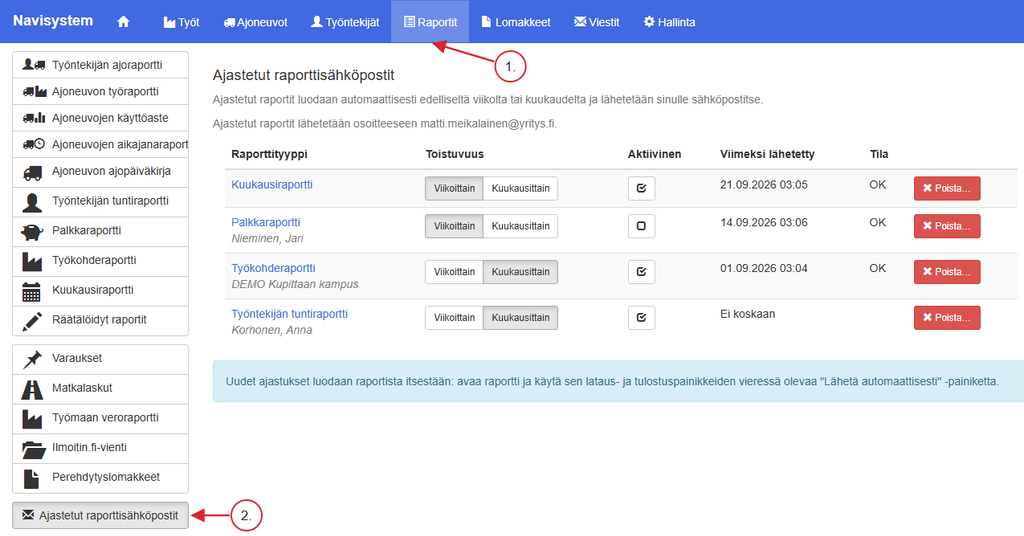This screenshot has width=1024, height=536.
Task: Click the Ajoneuvon työraportti sidebar icon
Action: point(34,91)
